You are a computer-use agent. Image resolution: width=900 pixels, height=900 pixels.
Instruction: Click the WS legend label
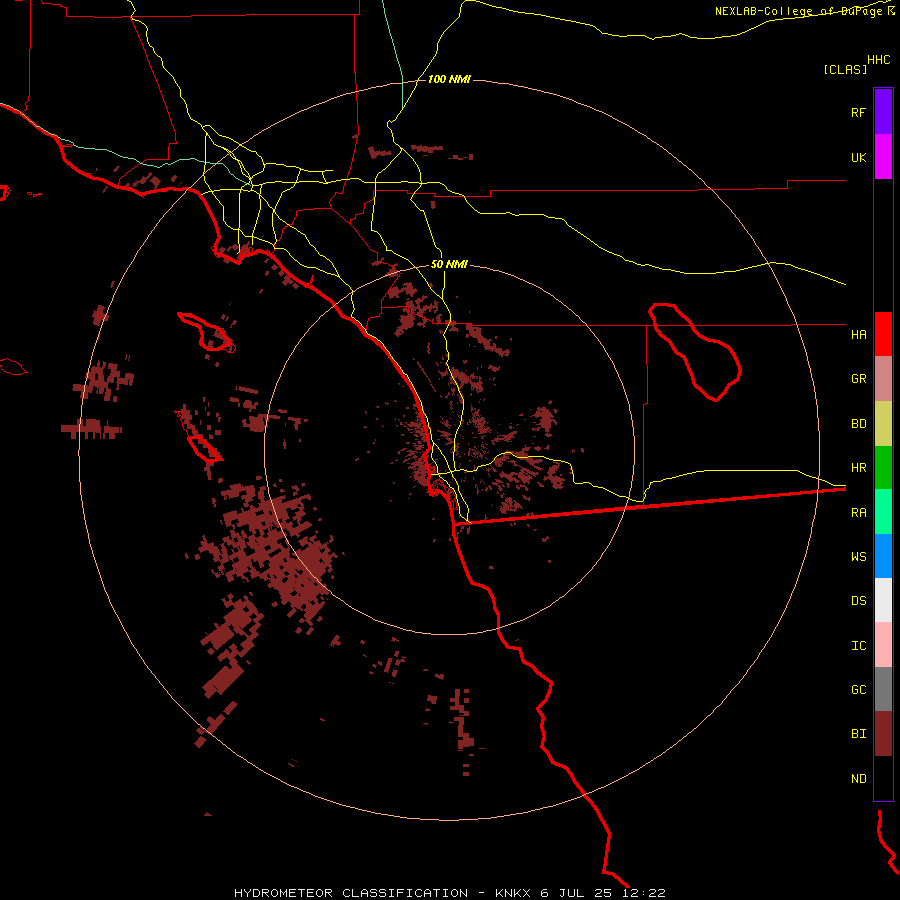pos(858,557)
